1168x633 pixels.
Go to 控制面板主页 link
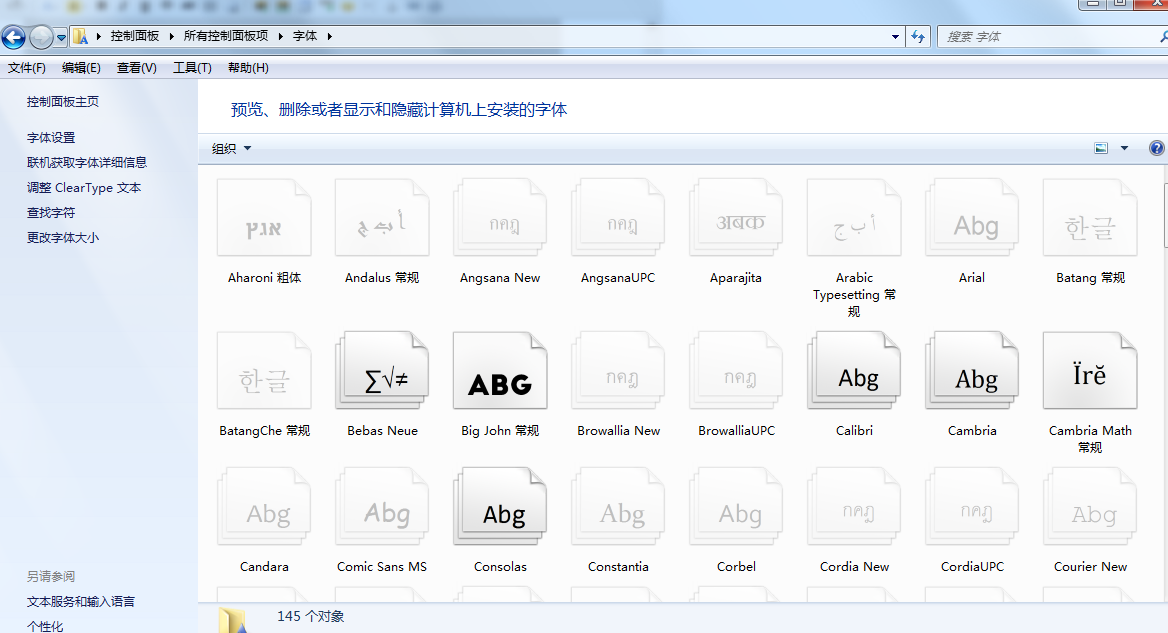pos(63,101)
